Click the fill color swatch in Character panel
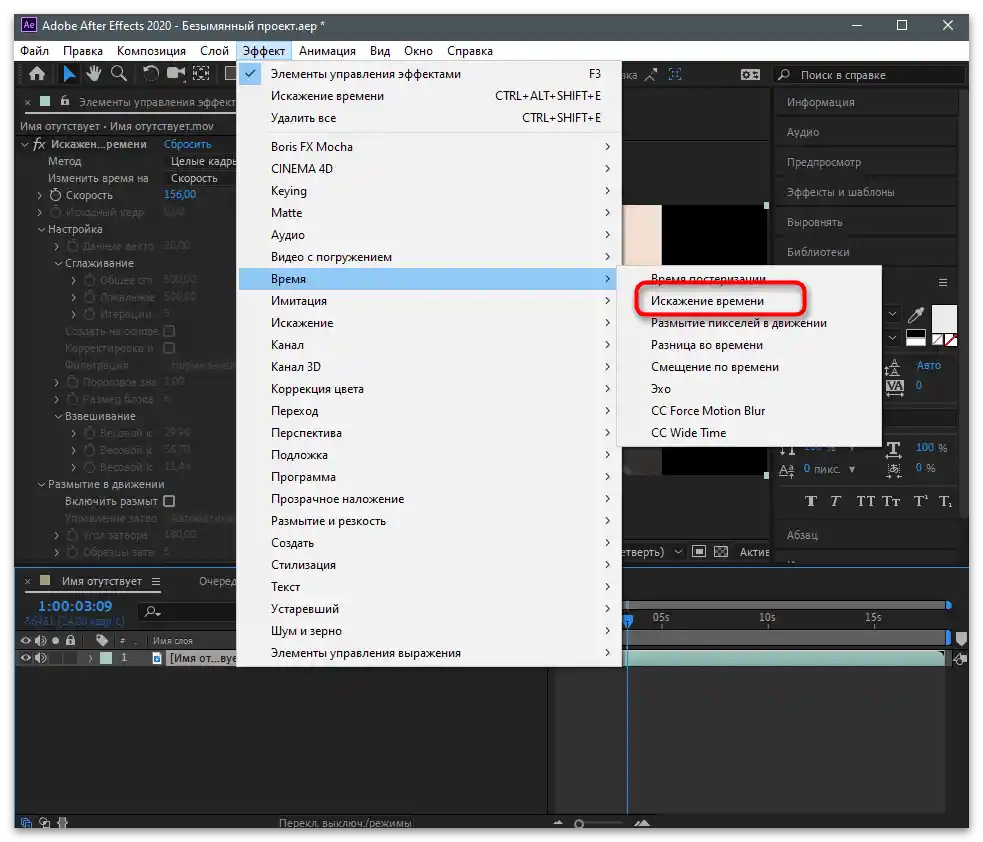Viewport: 983px width, 842px height. [944, 318]
